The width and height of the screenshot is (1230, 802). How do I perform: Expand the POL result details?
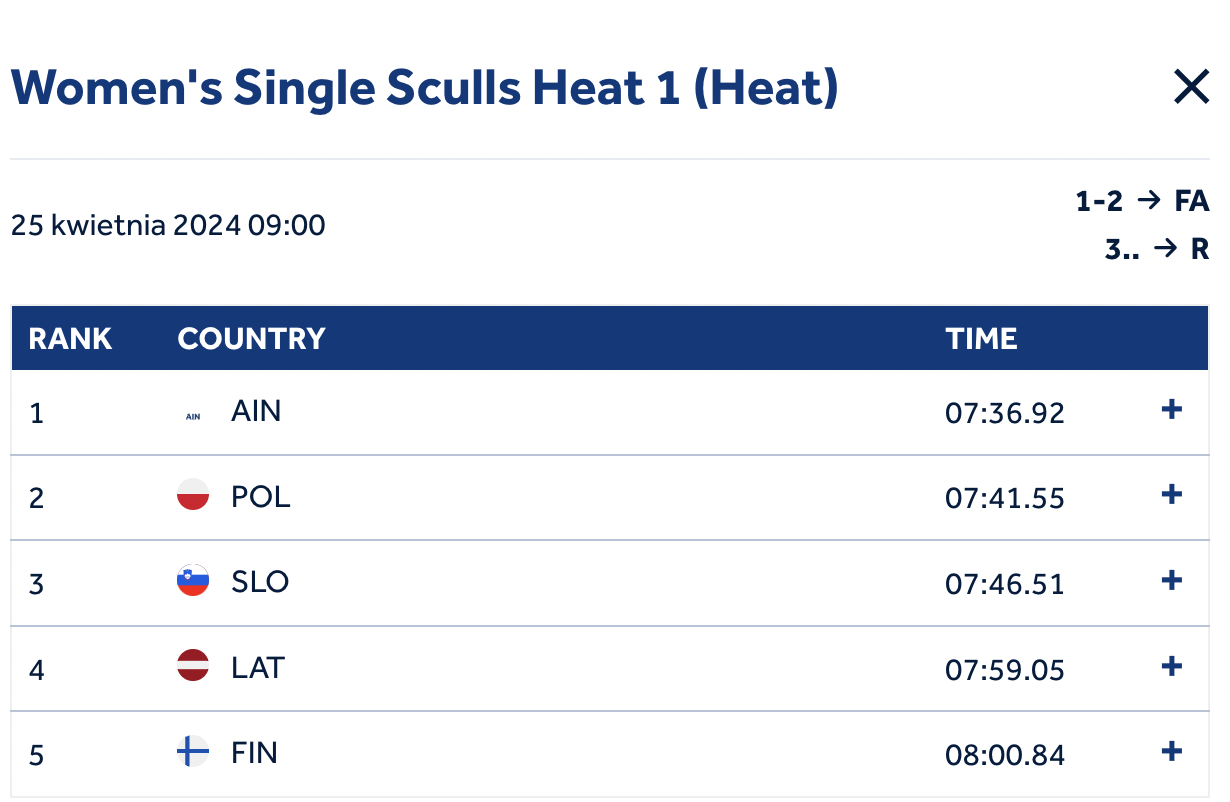coord(1171,495)
